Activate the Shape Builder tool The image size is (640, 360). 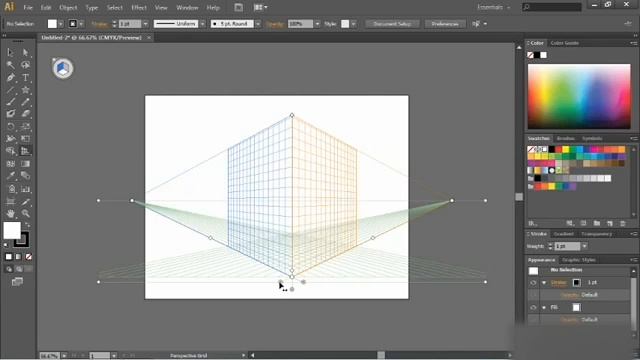pos(10,151)
